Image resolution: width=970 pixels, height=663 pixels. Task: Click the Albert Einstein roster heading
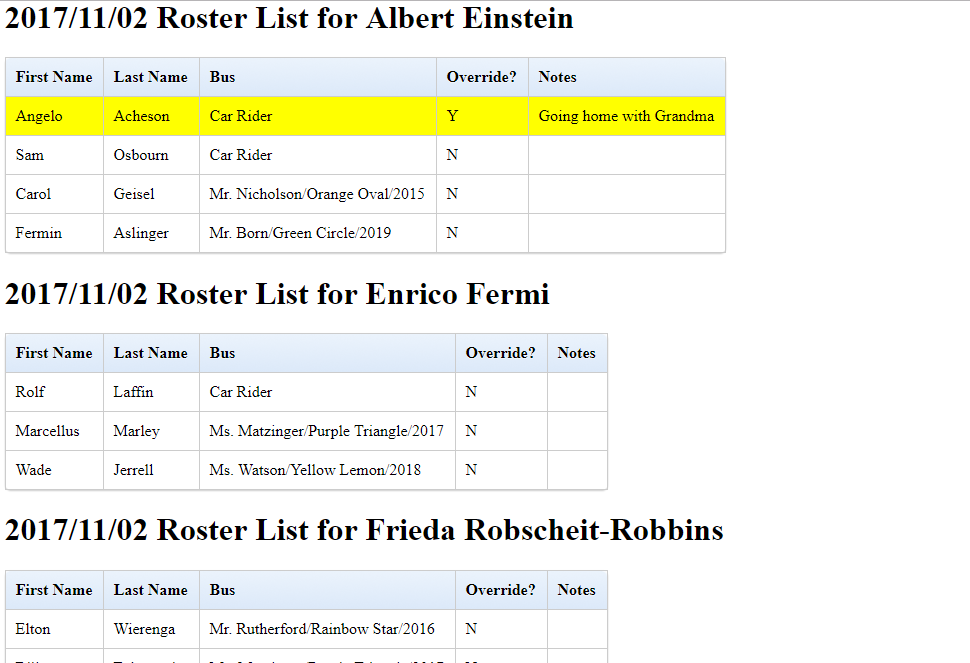coord(289,18)
